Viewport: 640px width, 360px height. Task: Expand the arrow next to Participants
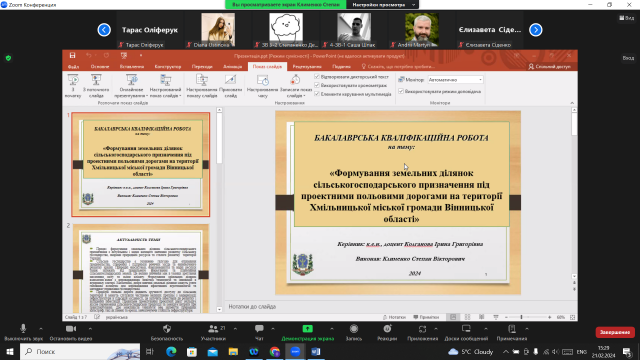coord(235,329)
